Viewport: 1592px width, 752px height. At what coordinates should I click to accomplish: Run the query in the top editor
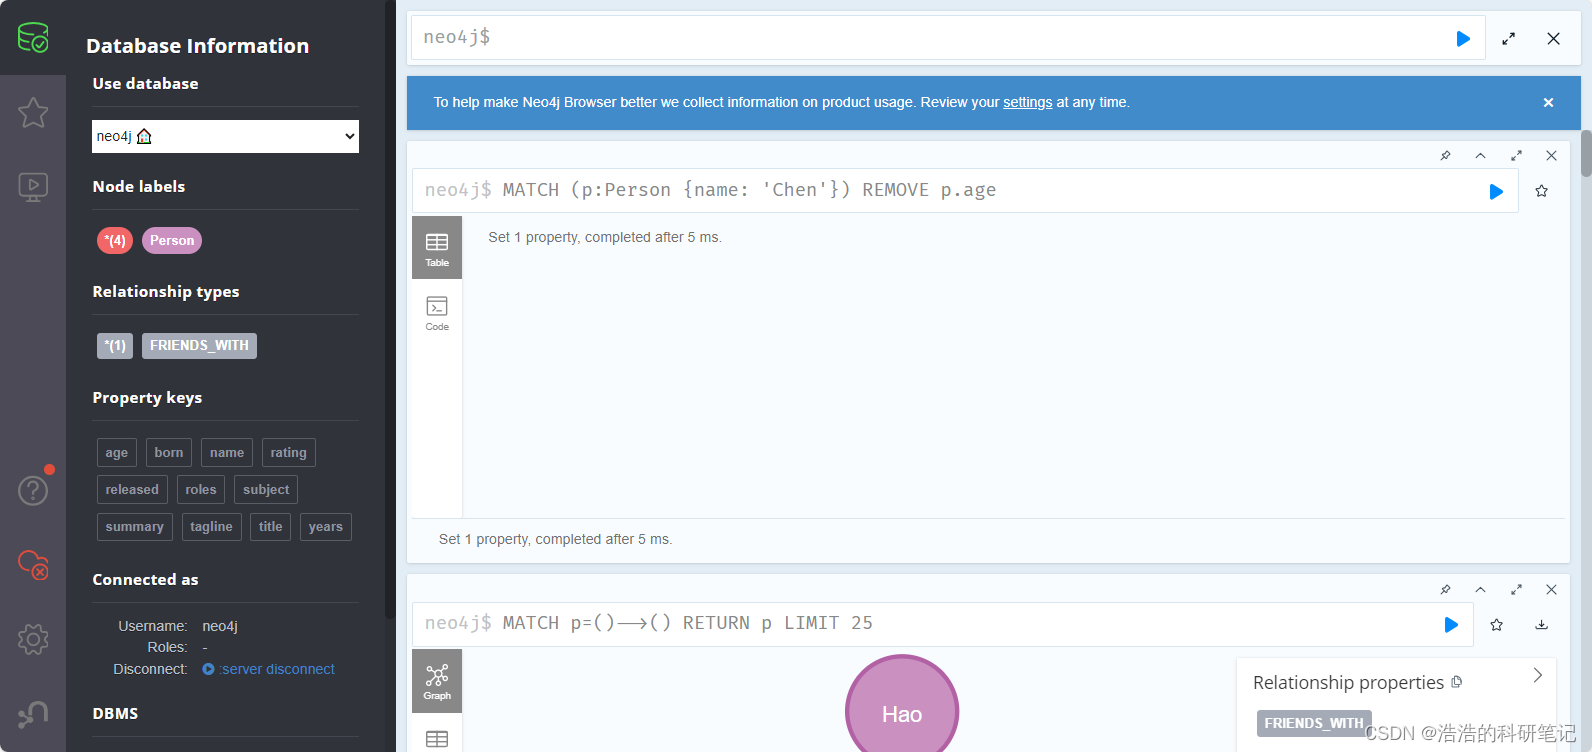1463,39
